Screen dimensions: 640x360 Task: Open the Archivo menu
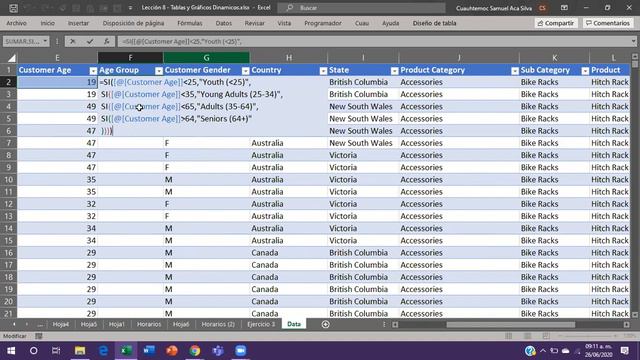(16, 23)
